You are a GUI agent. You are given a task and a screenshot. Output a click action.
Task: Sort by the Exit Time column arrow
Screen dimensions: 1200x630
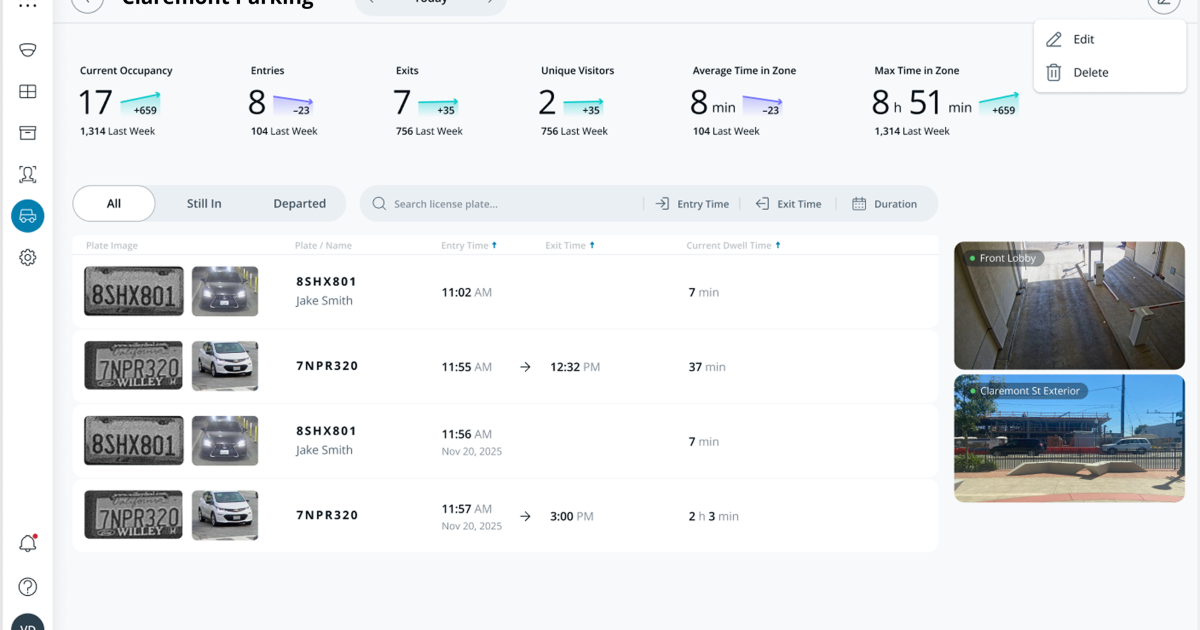pyautogui.click(x=592, y=245)
